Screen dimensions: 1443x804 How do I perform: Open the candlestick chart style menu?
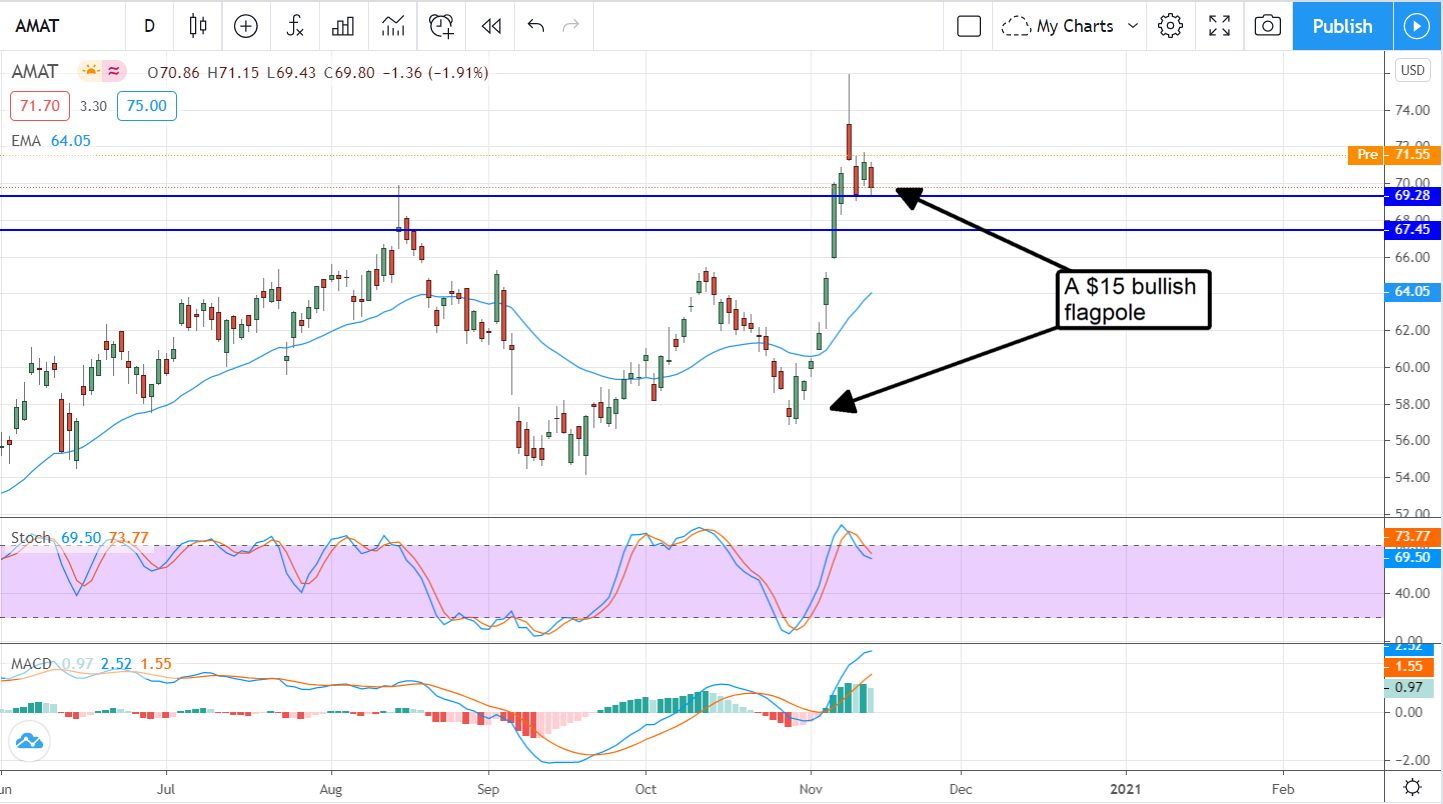[198, 26]
